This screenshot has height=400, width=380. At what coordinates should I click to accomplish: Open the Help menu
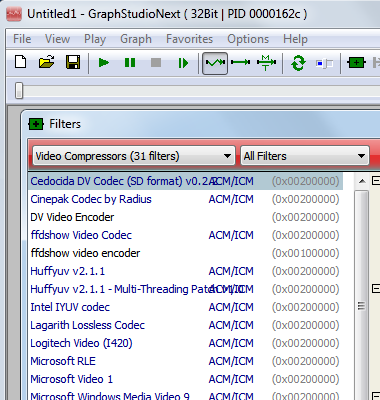tap(295, 39)
